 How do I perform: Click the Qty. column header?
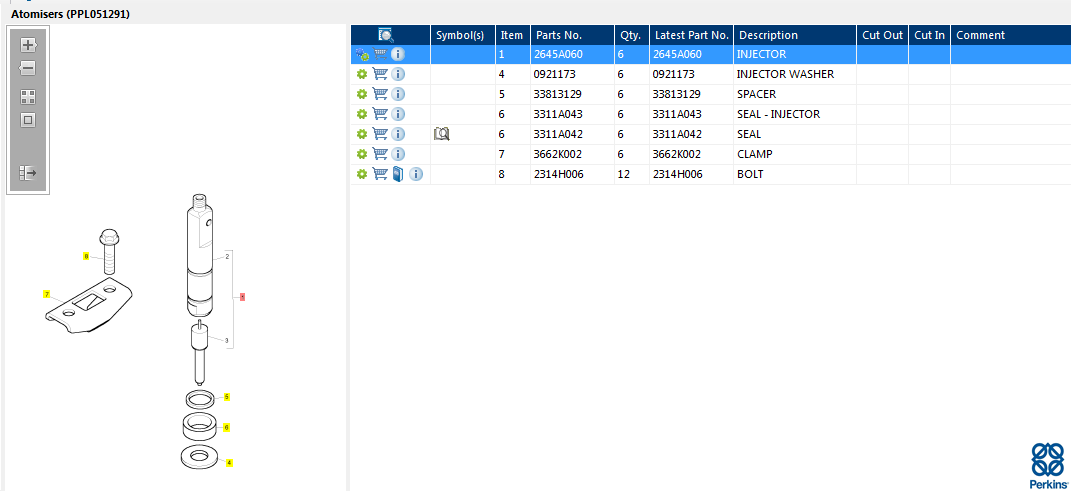tap(632, 35)
